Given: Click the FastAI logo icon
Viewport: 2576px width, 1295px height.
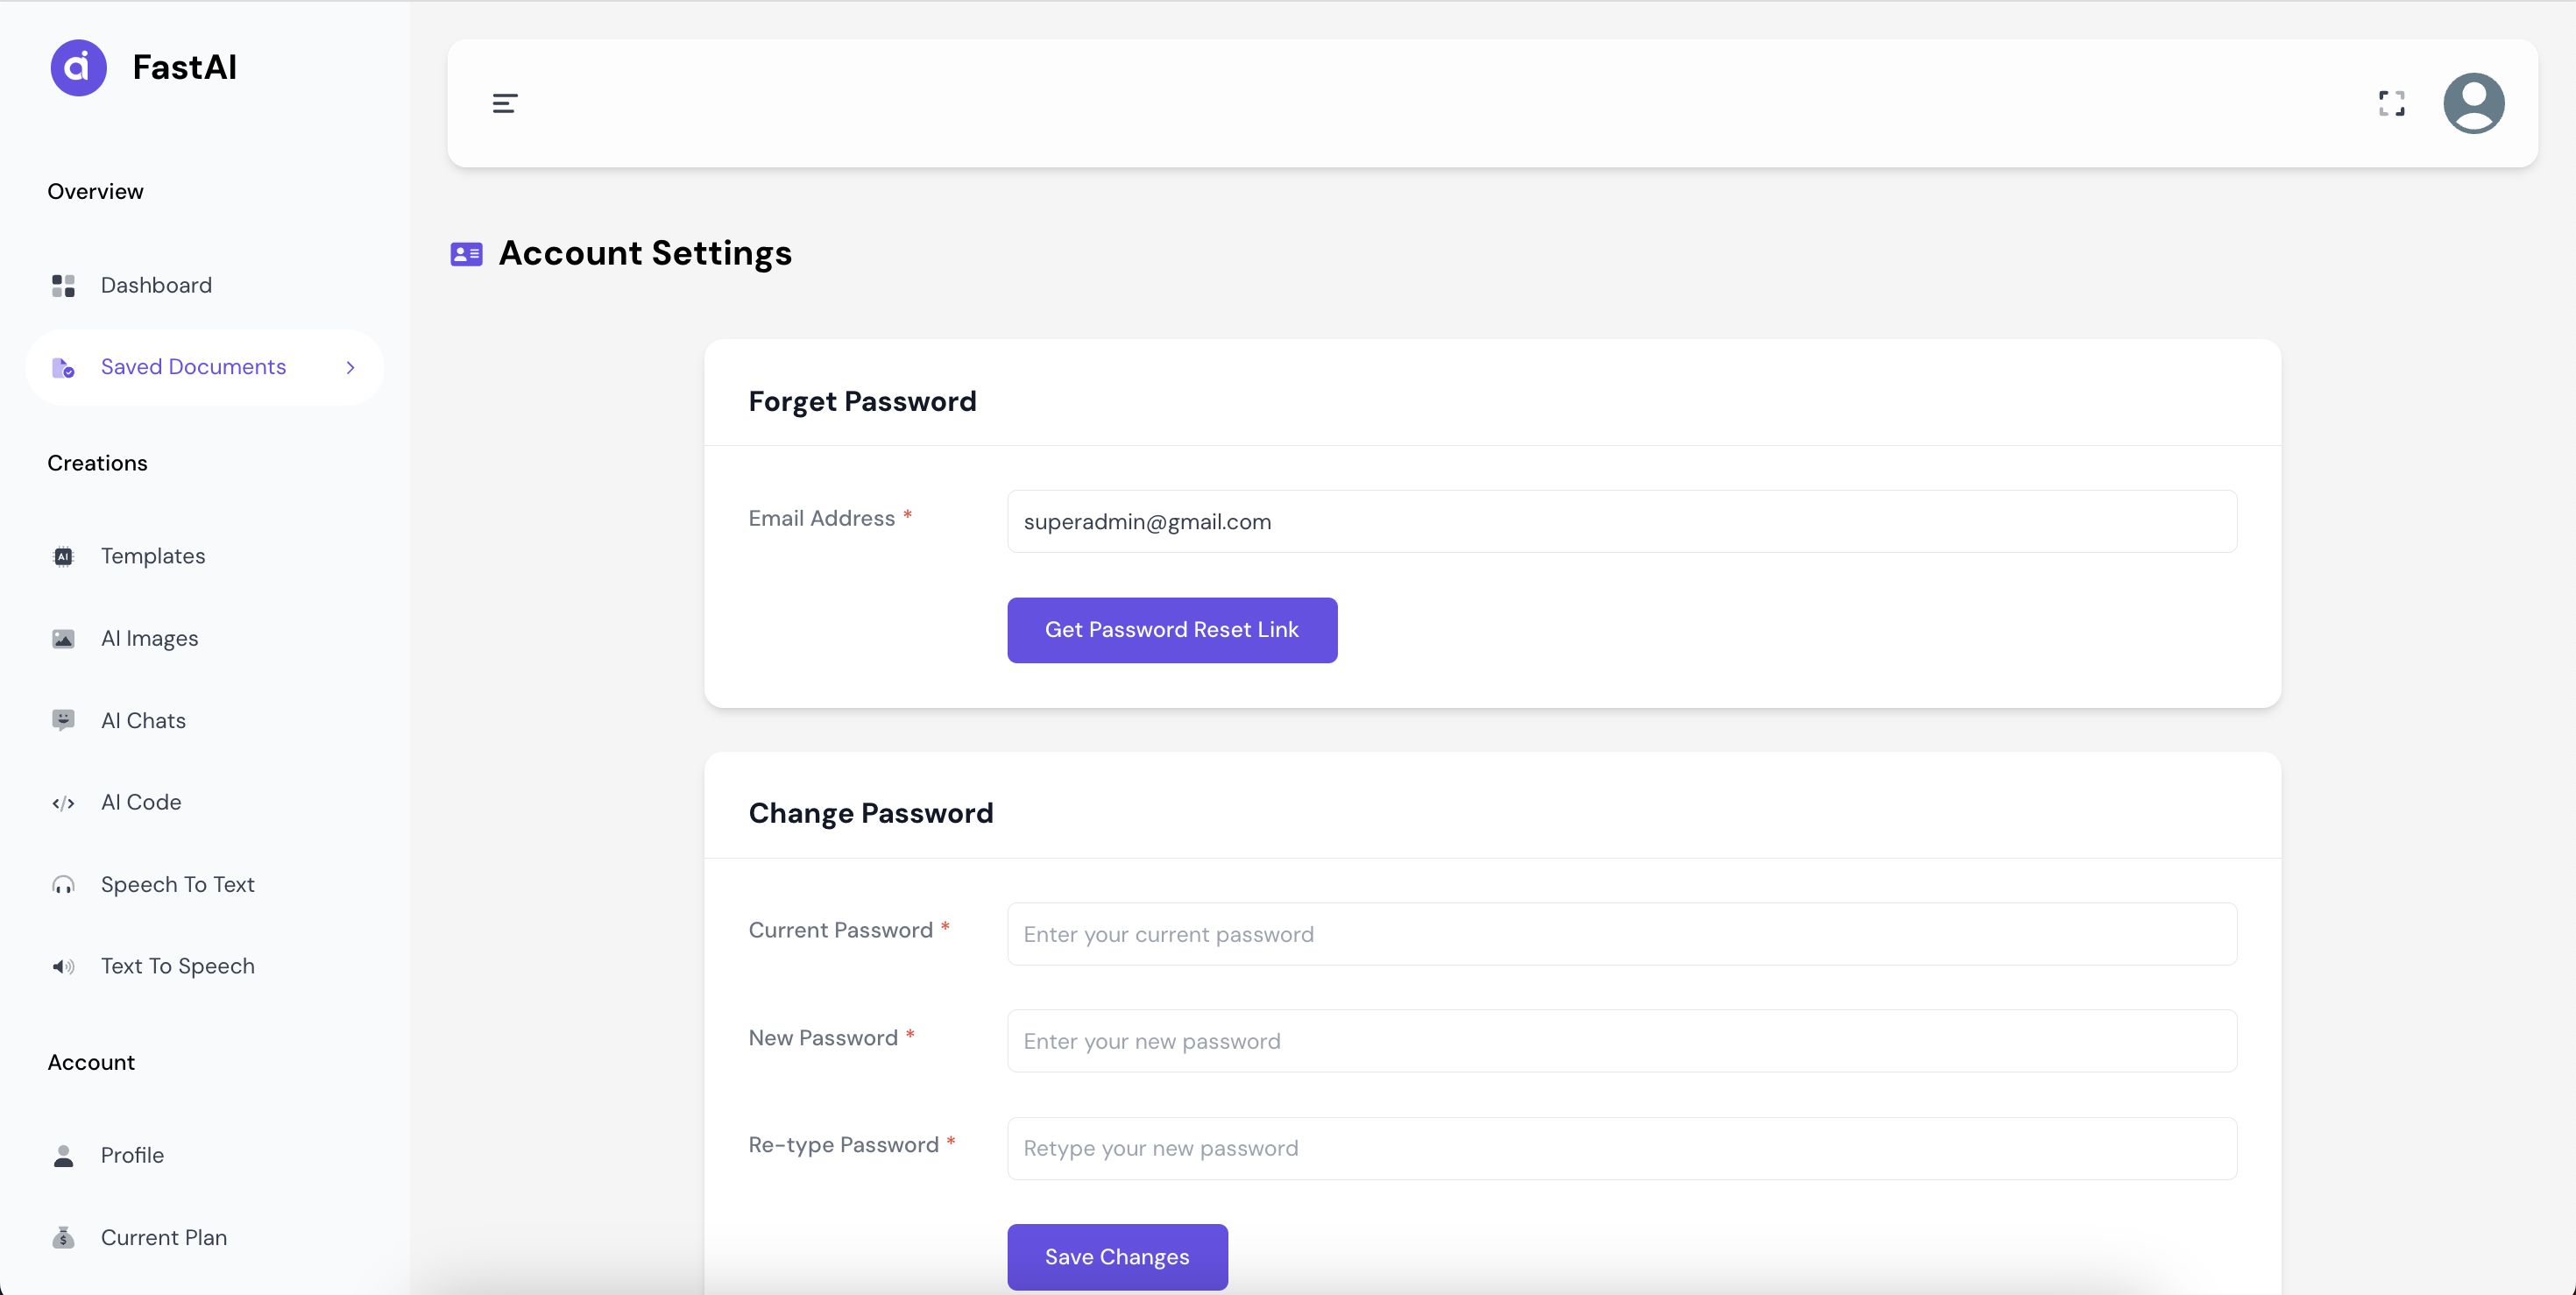Looking at the screenshot, I should [x=78, y=68].
